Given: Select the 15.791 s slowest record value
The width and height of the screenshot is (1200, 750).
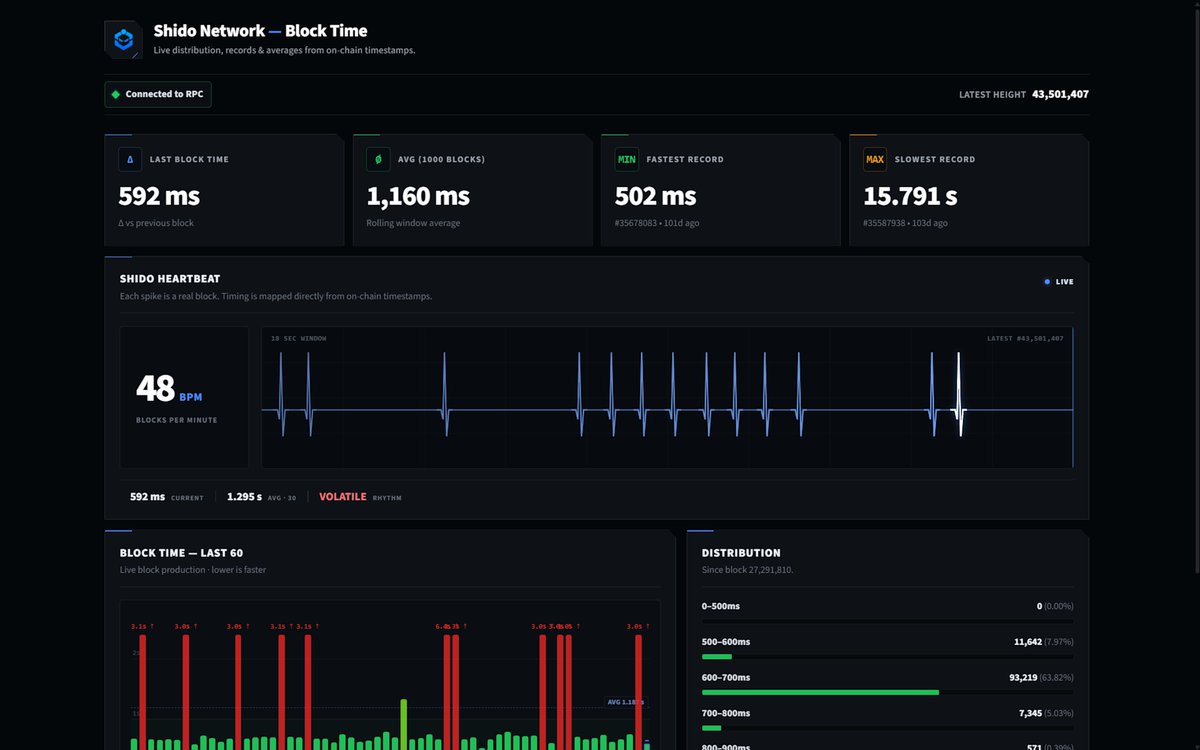Looking at the screenshot, I should click(910, 196).
